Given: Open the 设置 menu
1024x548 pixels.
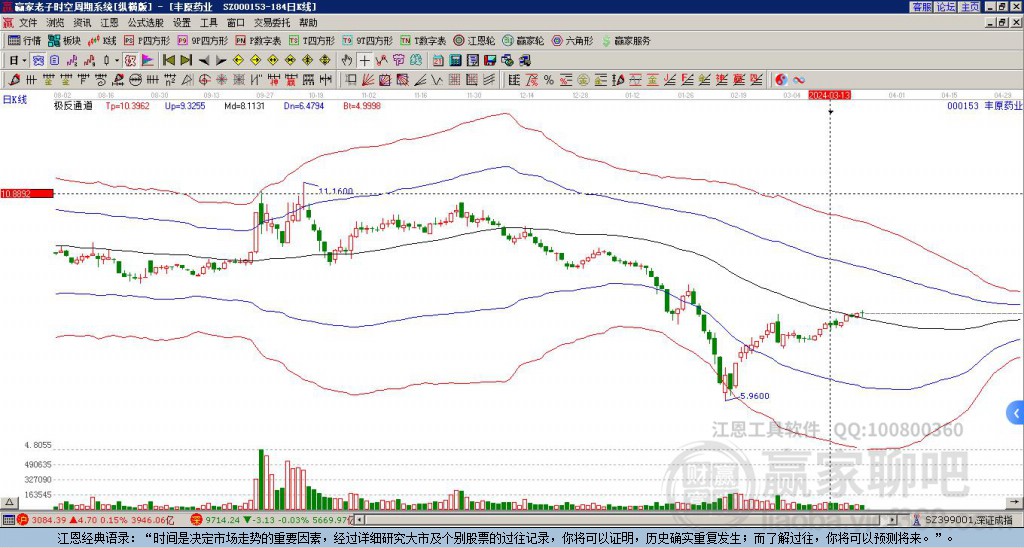Looking at the screenshot, I should pos(182,23).
